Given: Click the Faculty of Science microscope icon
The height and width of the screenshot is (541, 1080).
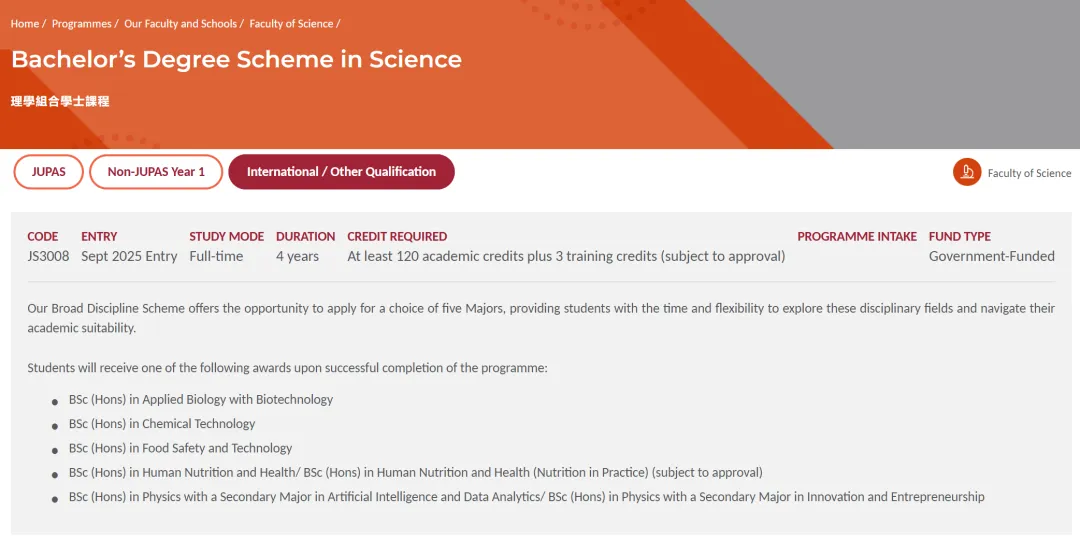Looking at the screenshot, I should (x=966, y=172).
